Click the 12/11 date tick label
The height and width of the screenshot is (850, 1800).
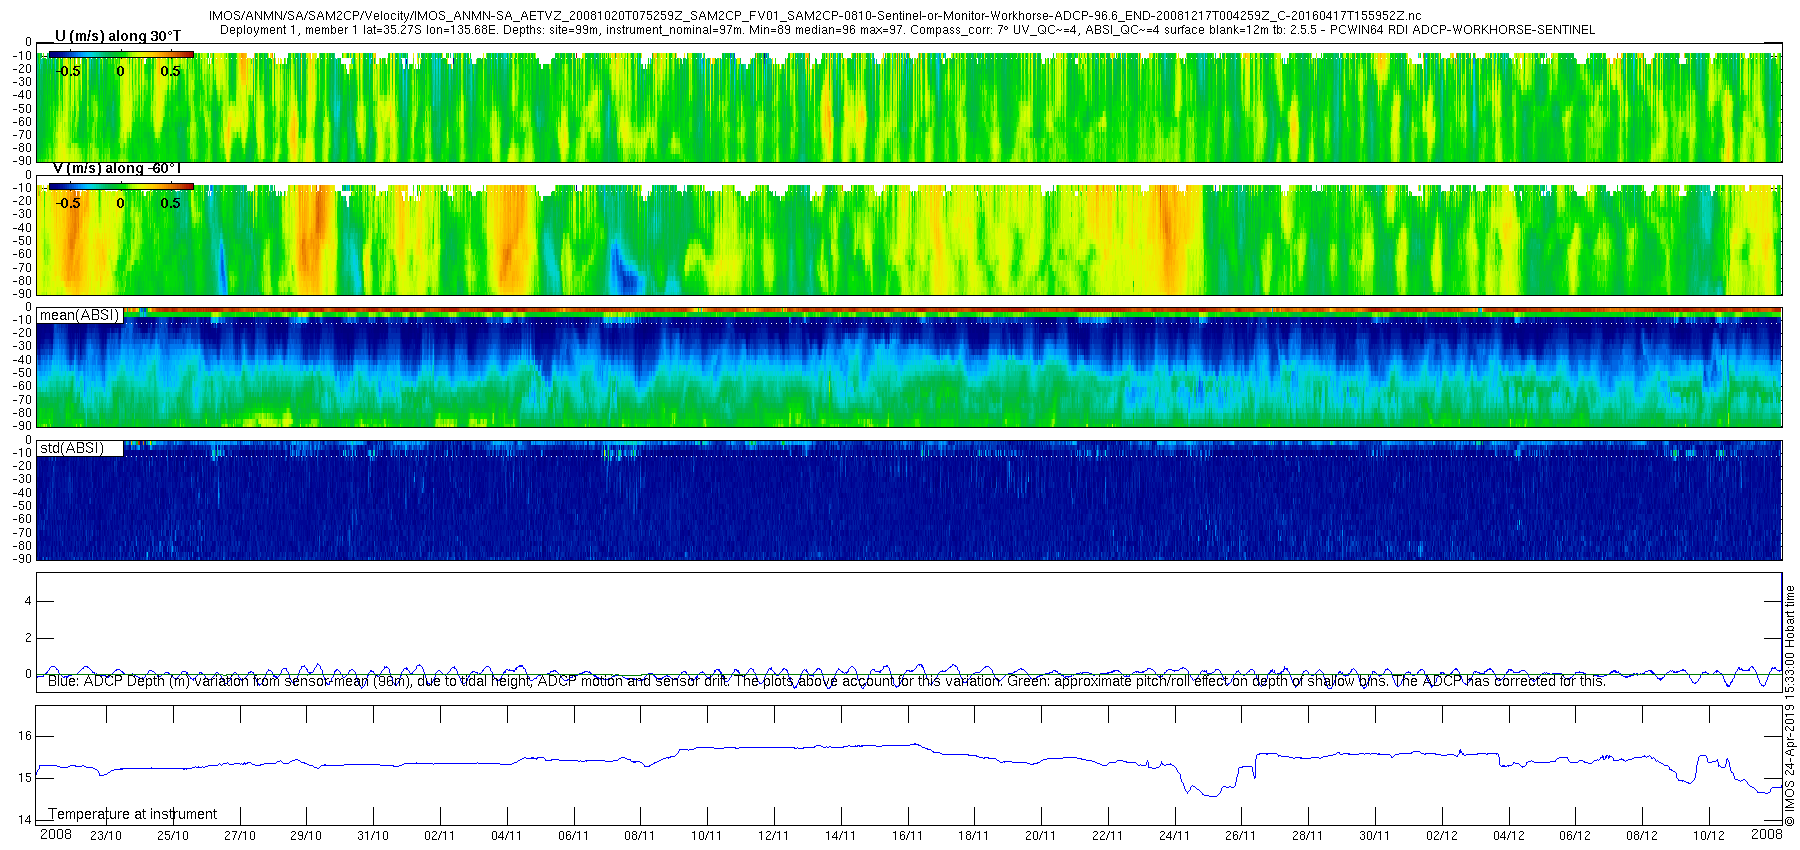[774, 836]
